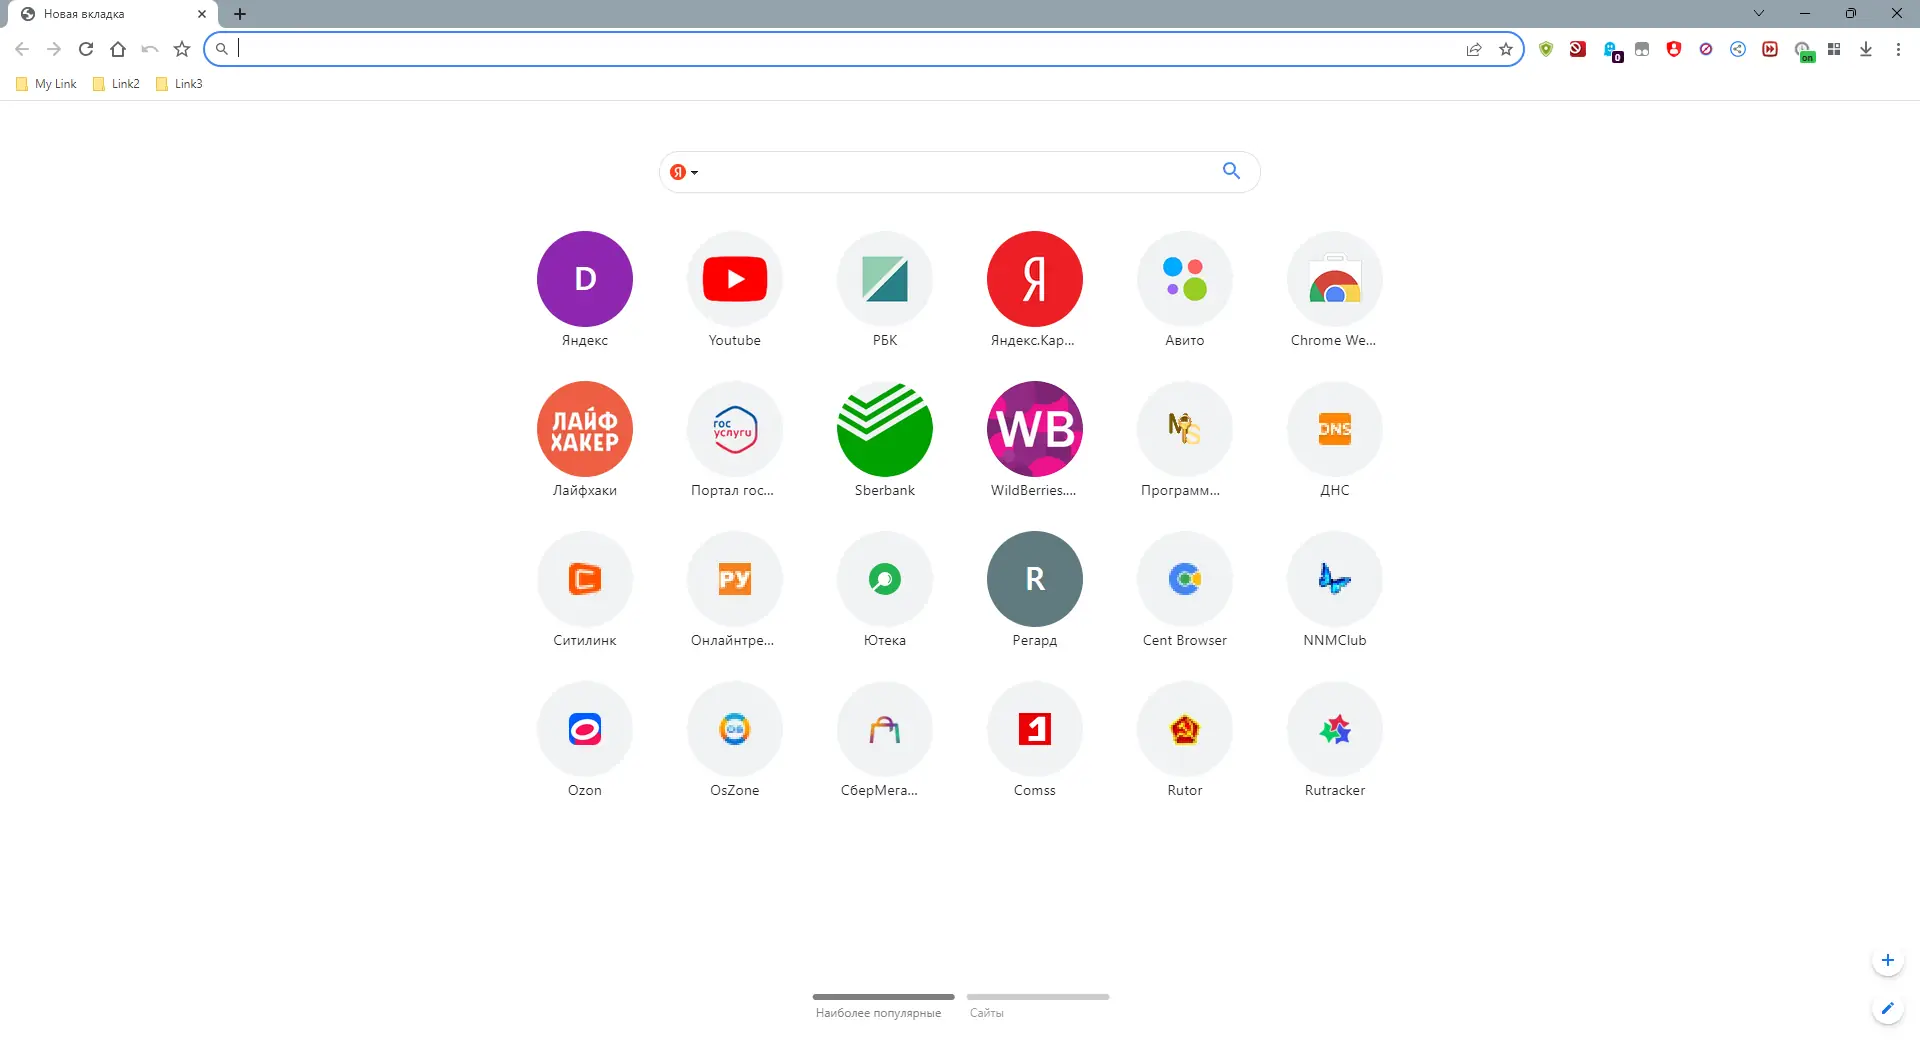The image size is (1920, 1040).
Task: Switch to the Наиболее популярные tab
Action: tap(883, 1006)
